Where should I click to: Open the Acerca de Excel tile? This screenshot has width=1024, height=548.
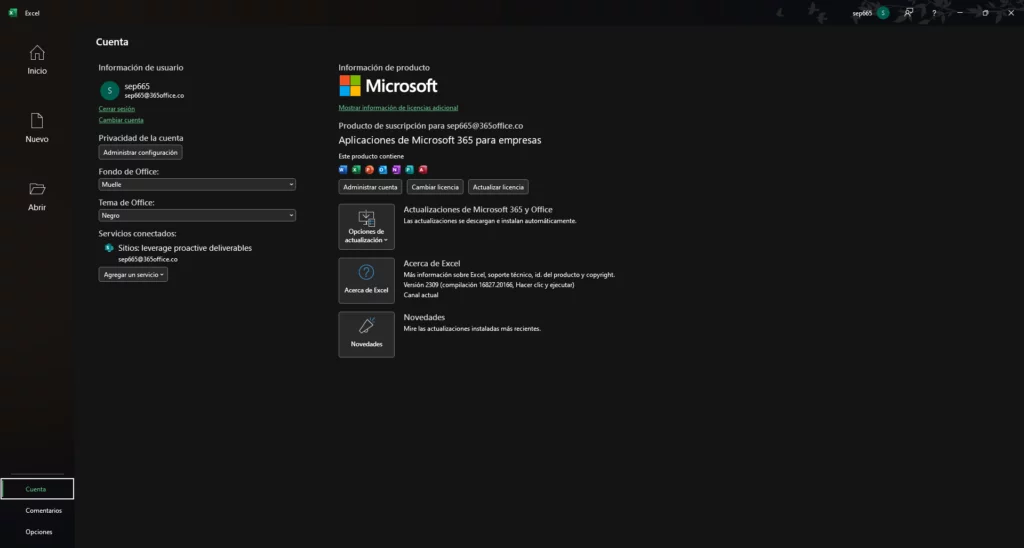pos(366,280)
